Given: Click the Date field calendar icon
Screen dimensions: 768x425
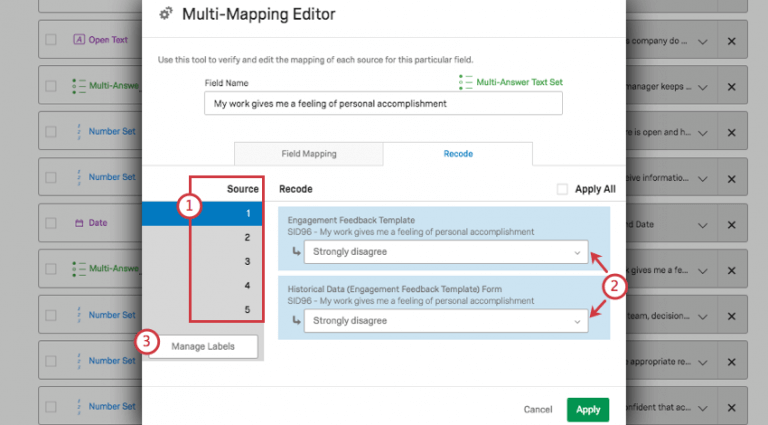Looking at the screenshot, I should pos(79,222).
